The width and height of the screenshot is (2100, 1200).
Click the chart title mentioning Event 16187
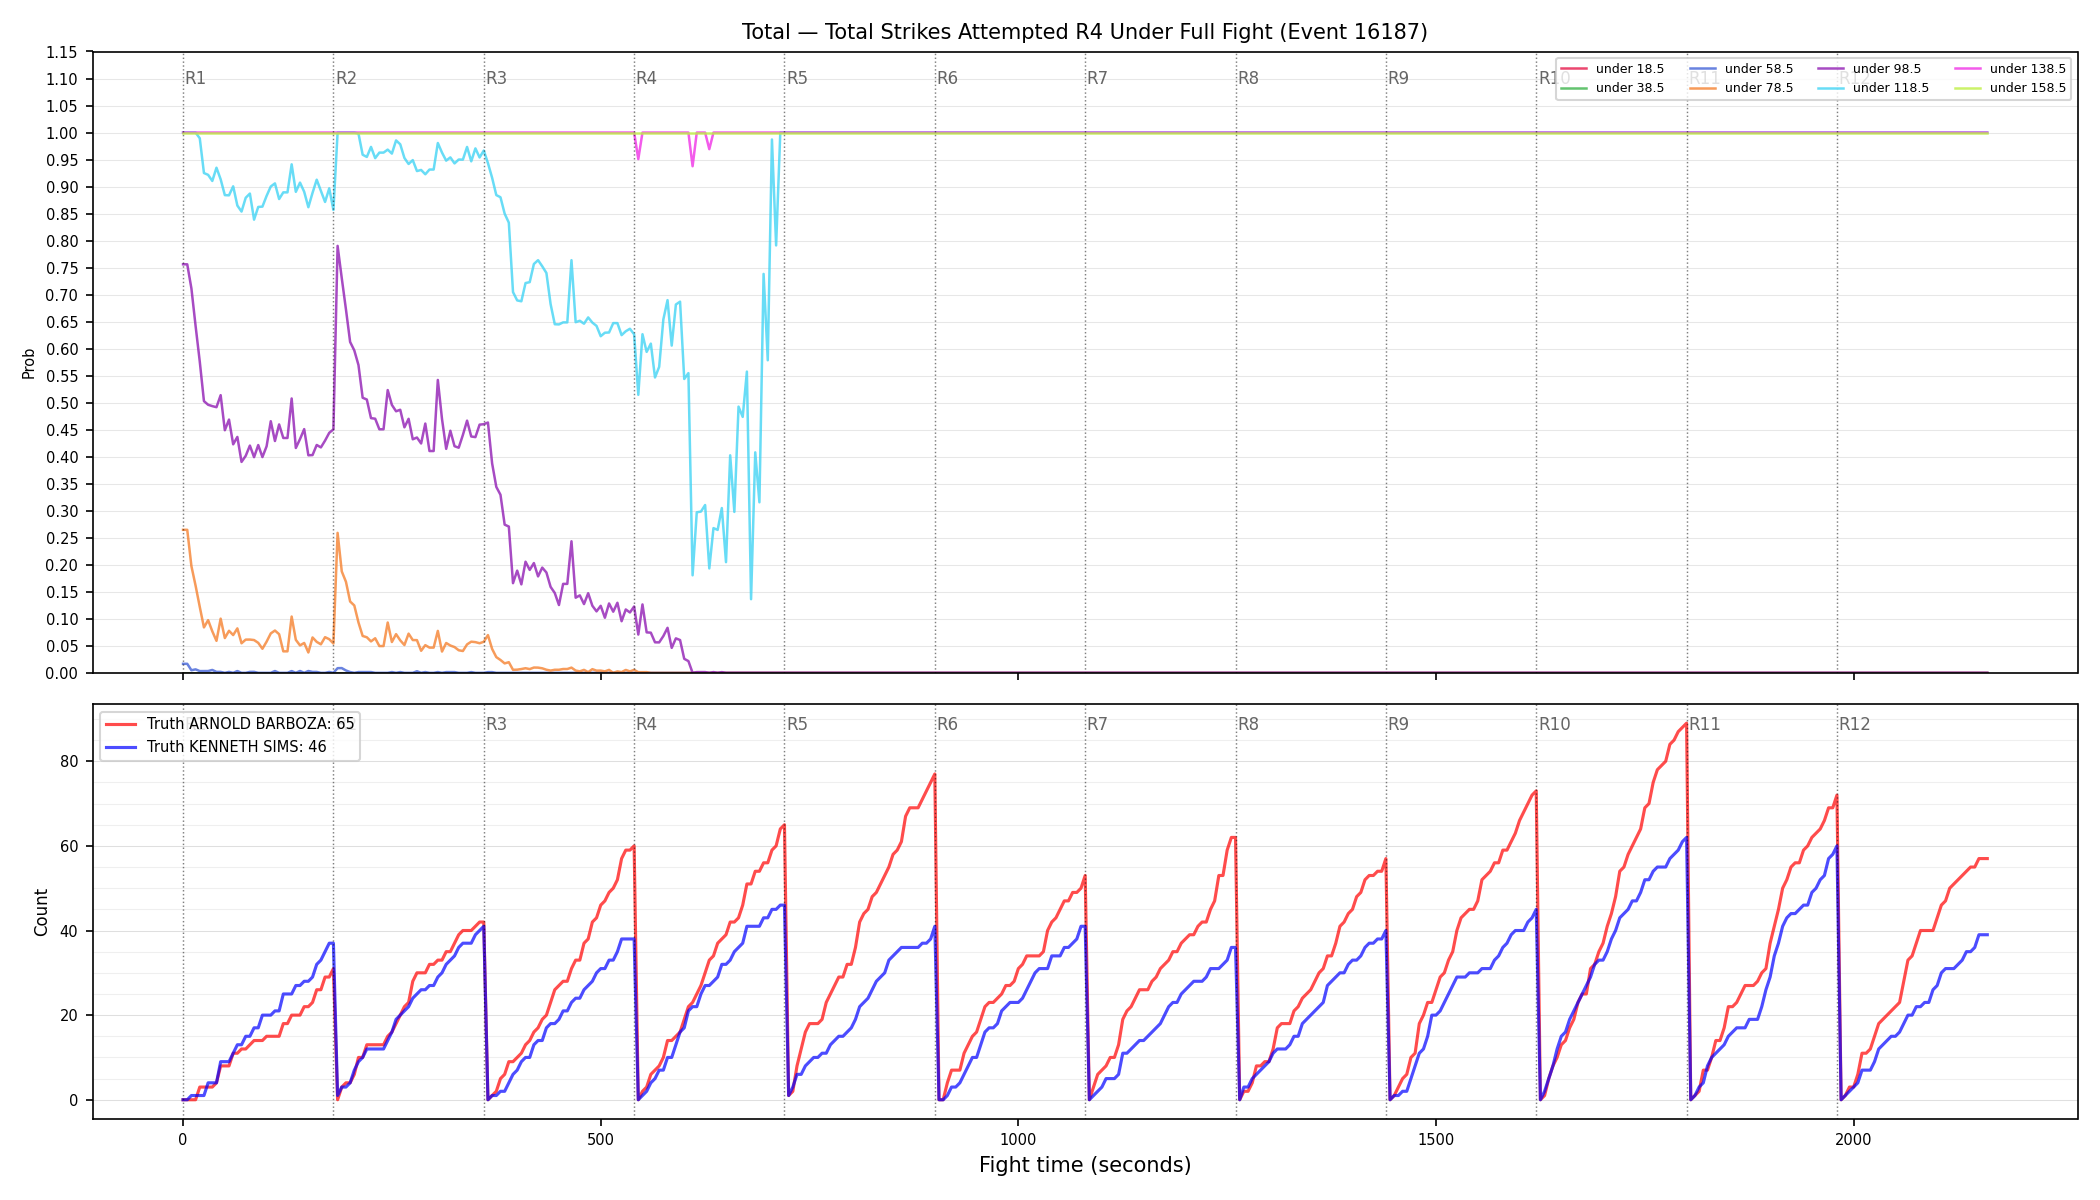1084,32
